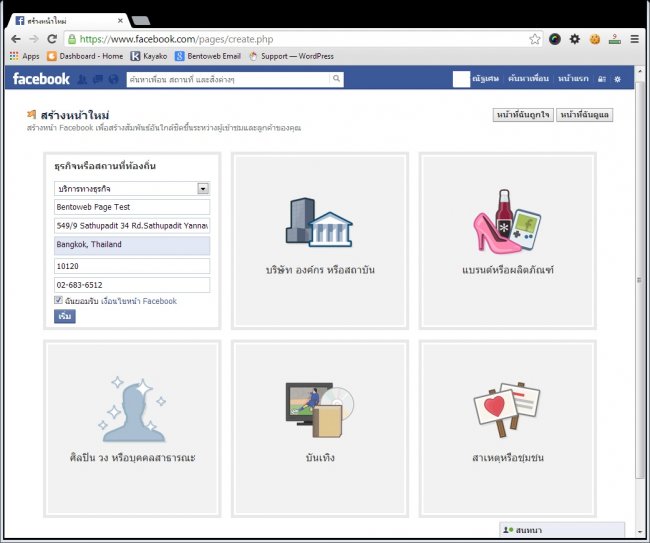Choose the Artist, Band or Public Figure silhouette

(132, 408)
